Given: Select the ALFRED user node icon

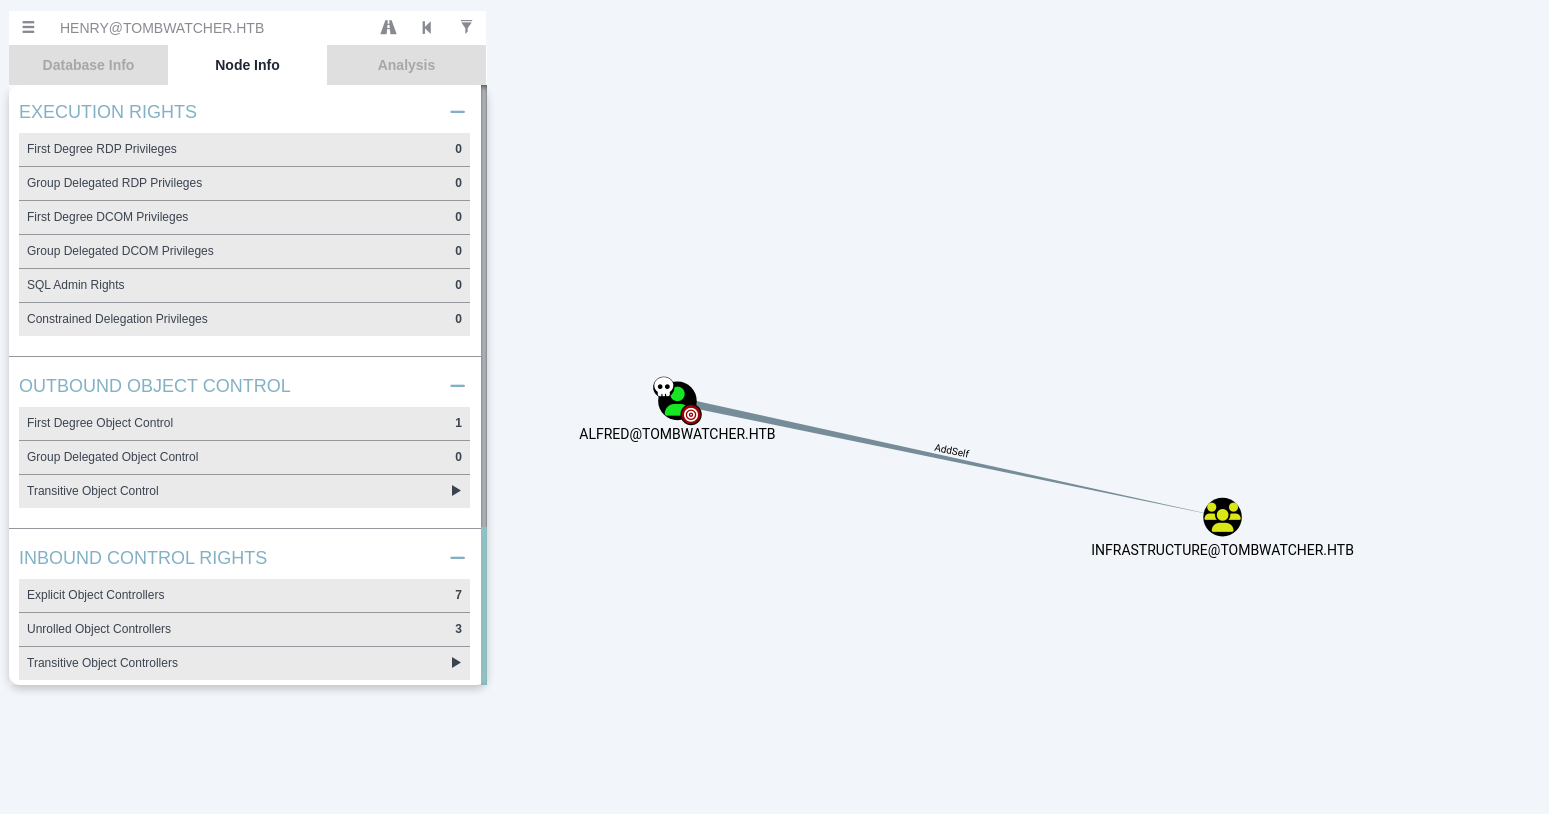Looking at the screenshot, I should click(x=677, y=401).
